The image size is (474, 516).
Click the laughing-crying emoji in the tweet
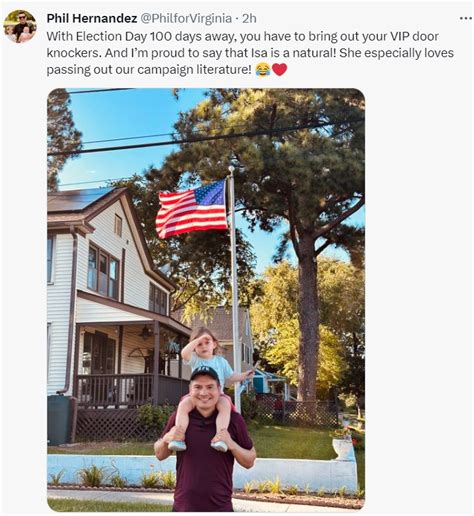(263, 70)
